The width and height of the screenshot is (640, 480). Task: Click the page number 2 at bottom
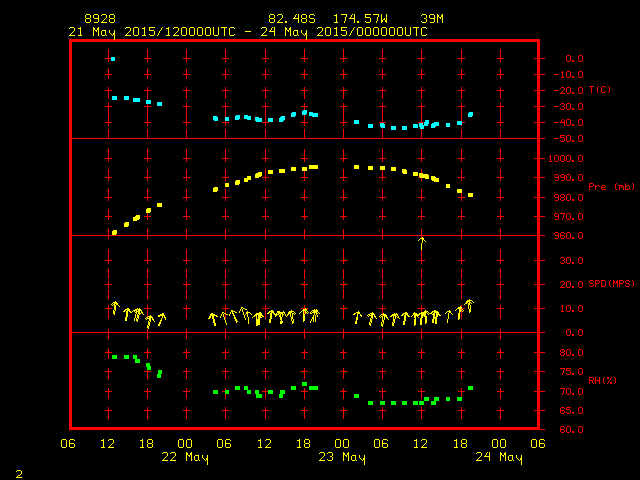(x=19, y=474)
